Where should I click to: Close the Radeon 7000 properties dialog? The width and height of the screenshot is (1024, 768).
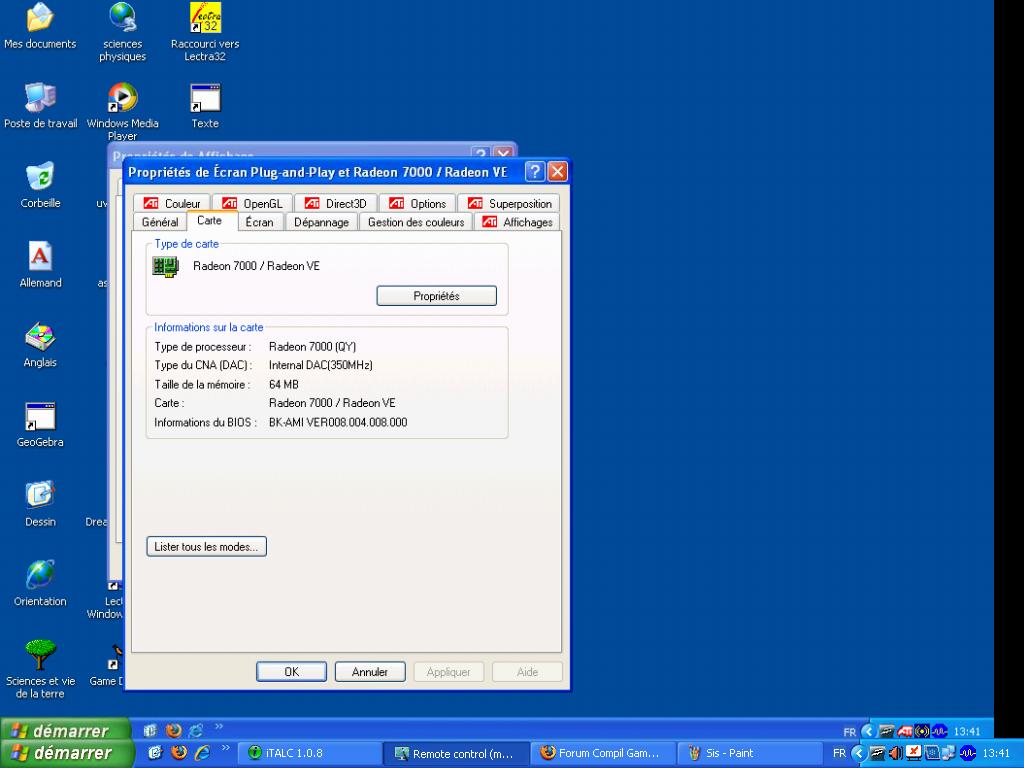pyautogui.click(x=557, y=172)
